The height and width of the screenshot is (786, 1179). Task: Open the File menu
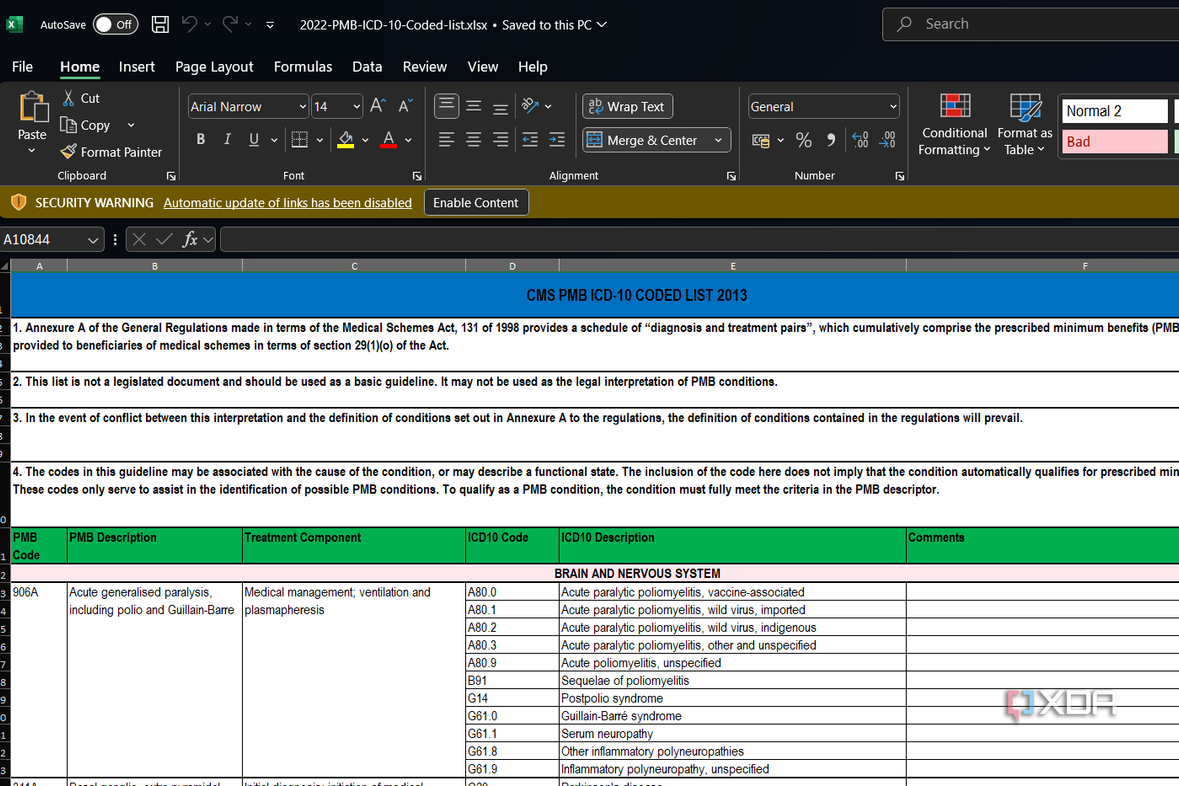[23, 66]
